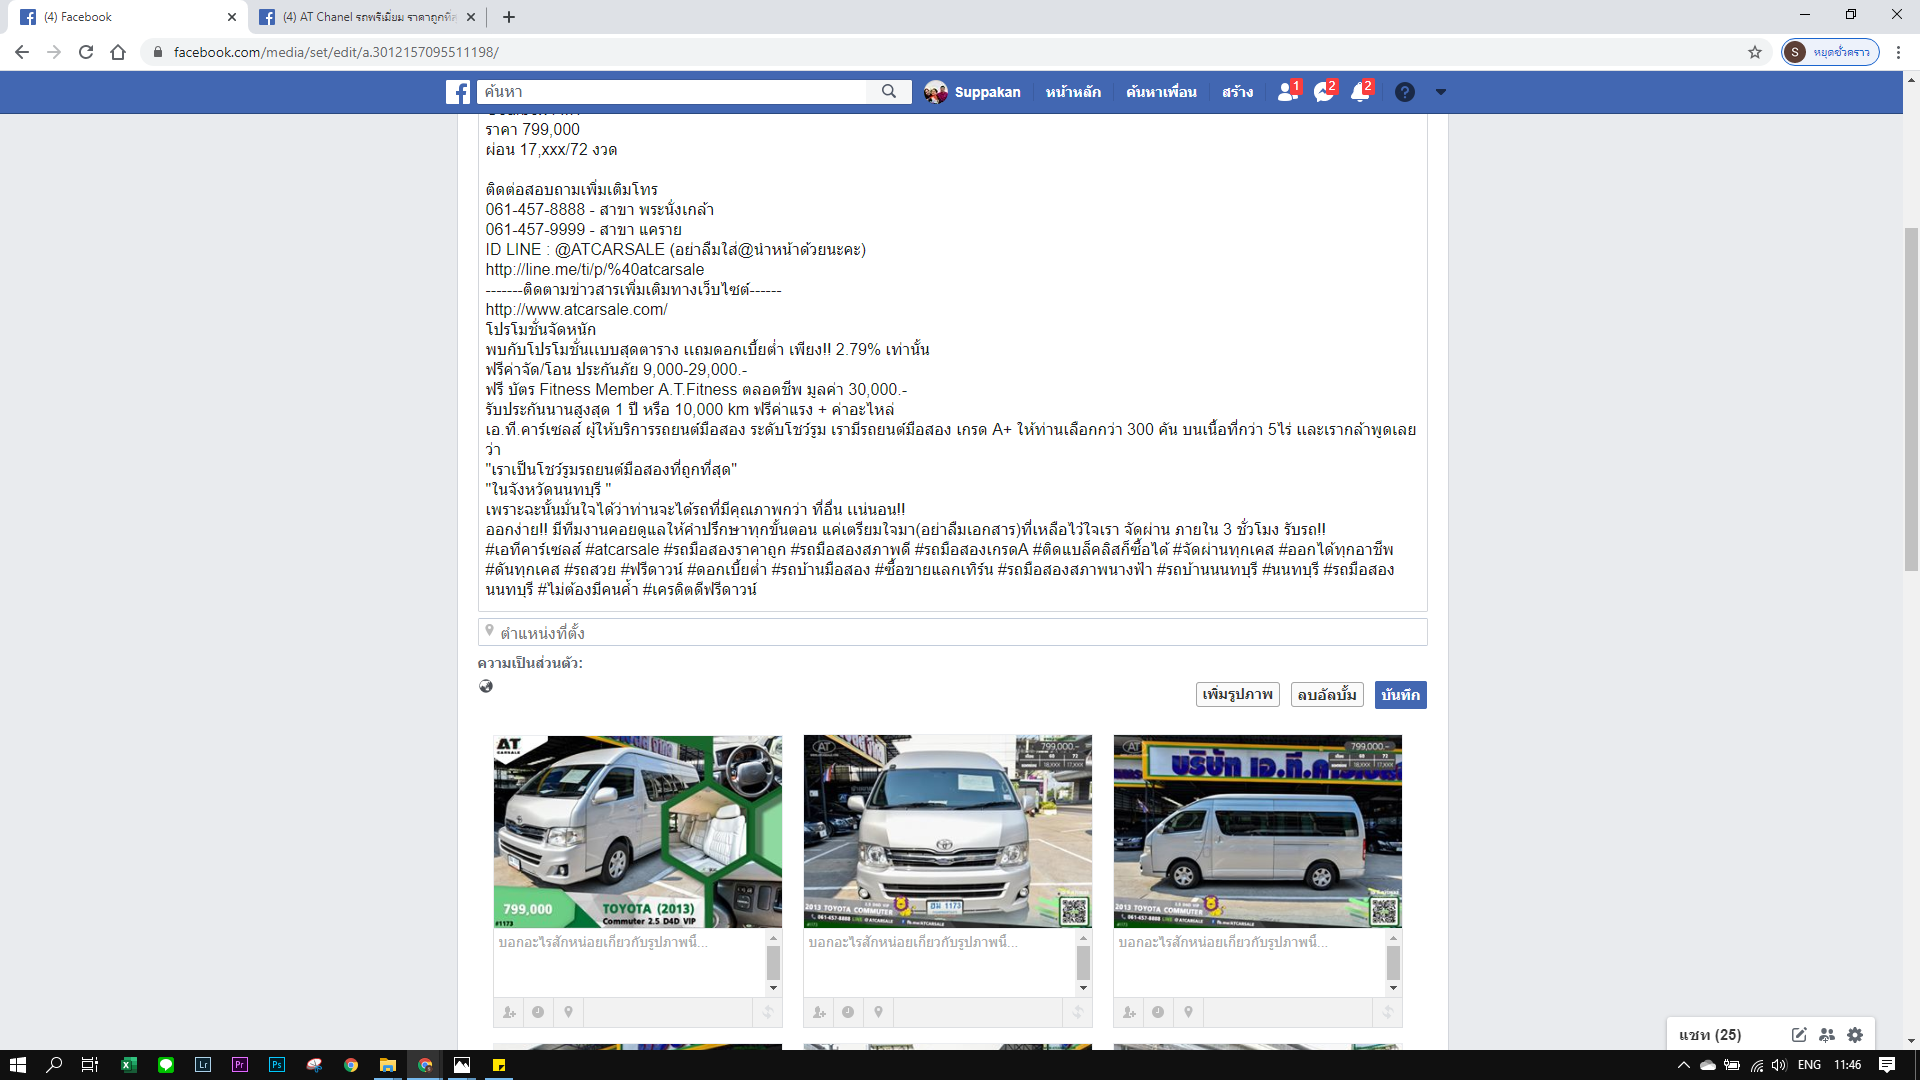
Task: Go back with Chrome back arrow
Action: pyautogui.click(x=22, y=52)
